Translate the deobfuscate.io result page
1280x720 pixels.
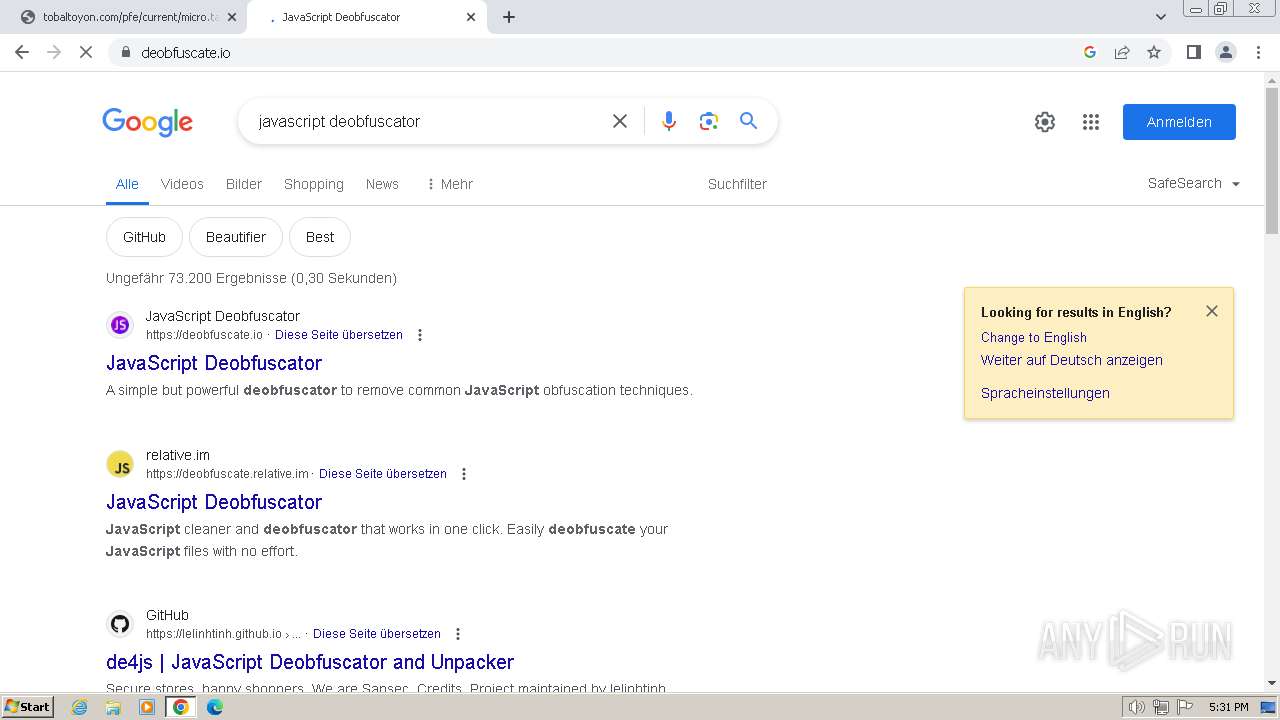pos(339,335)
